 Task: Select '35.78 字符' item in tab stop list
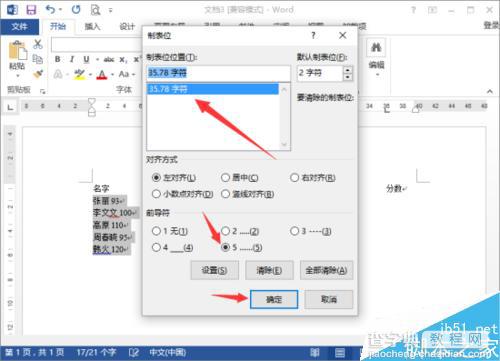pos(212,89)
